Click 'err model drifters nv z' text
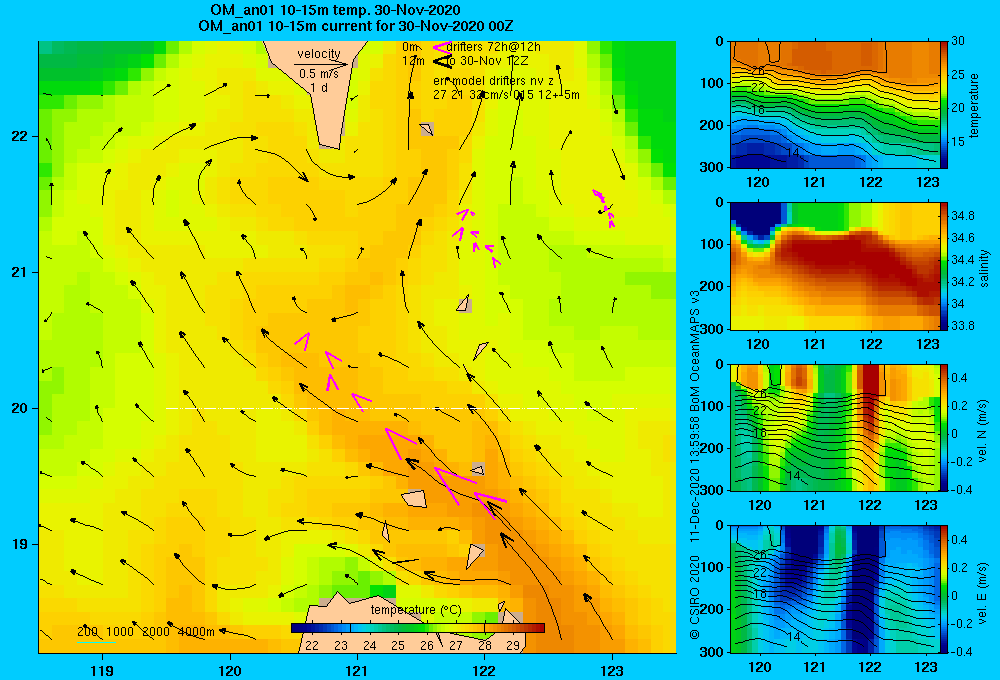This screenshot has height=680, width=1000. coord(494,81)
